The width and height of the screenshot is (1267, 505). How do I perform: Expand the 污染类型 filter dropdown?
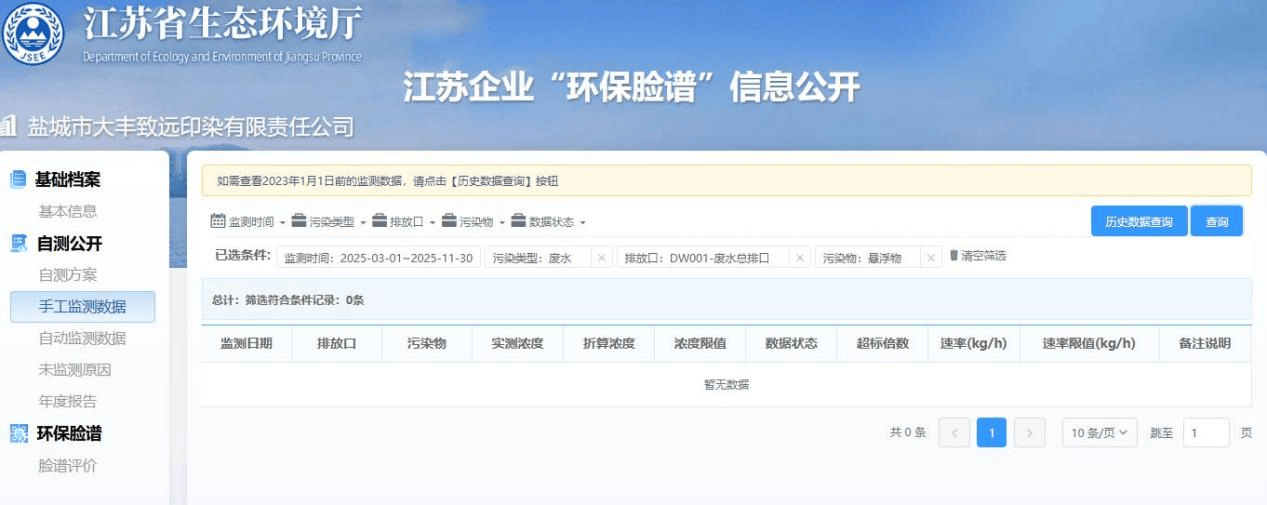click(x=329, y=222)
